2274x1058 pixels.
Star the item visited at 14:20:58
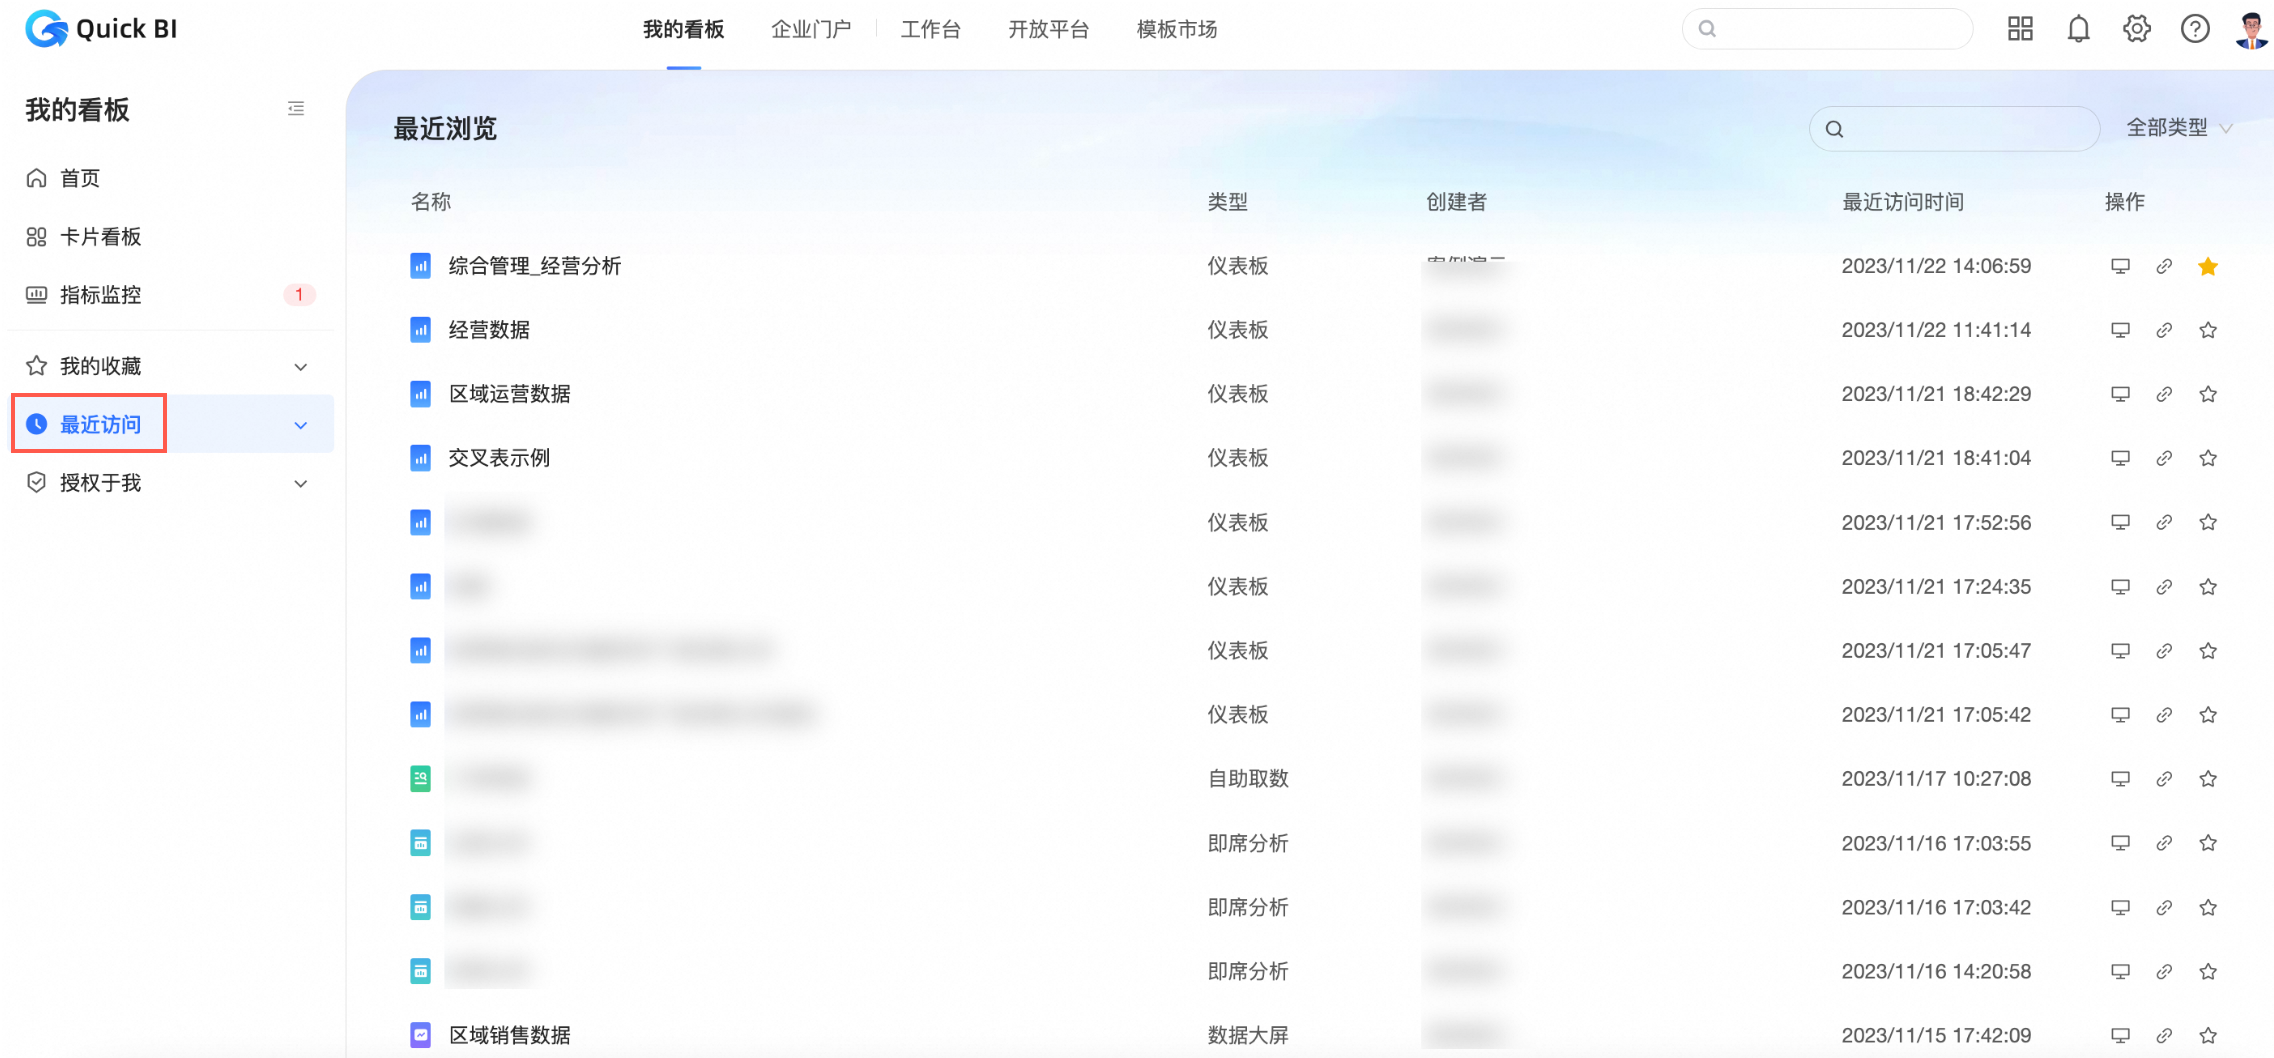[x=2208, y=971]
